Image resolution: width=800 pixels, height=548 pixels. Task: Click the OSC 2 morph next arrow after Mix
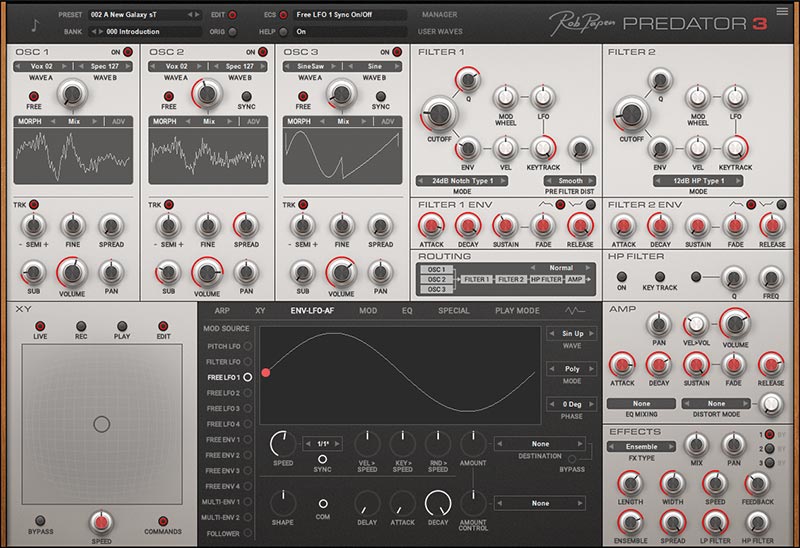pyautogui.click(x=230, y=121)
